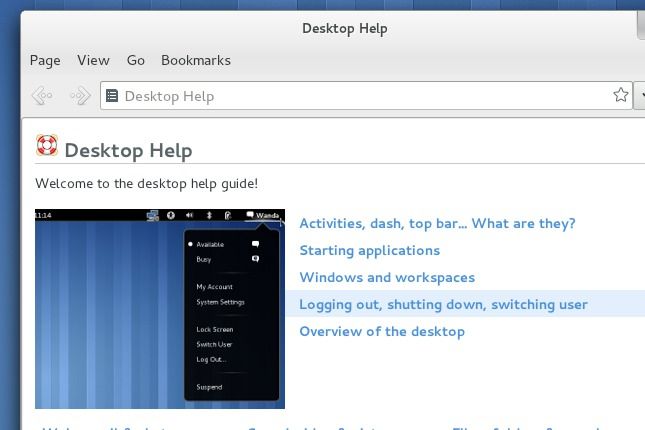The height and width of the screenshot is (430, 645).
Task: Click the forward navigation arrow
Action: pyautogui.click(x=79, y=96)
